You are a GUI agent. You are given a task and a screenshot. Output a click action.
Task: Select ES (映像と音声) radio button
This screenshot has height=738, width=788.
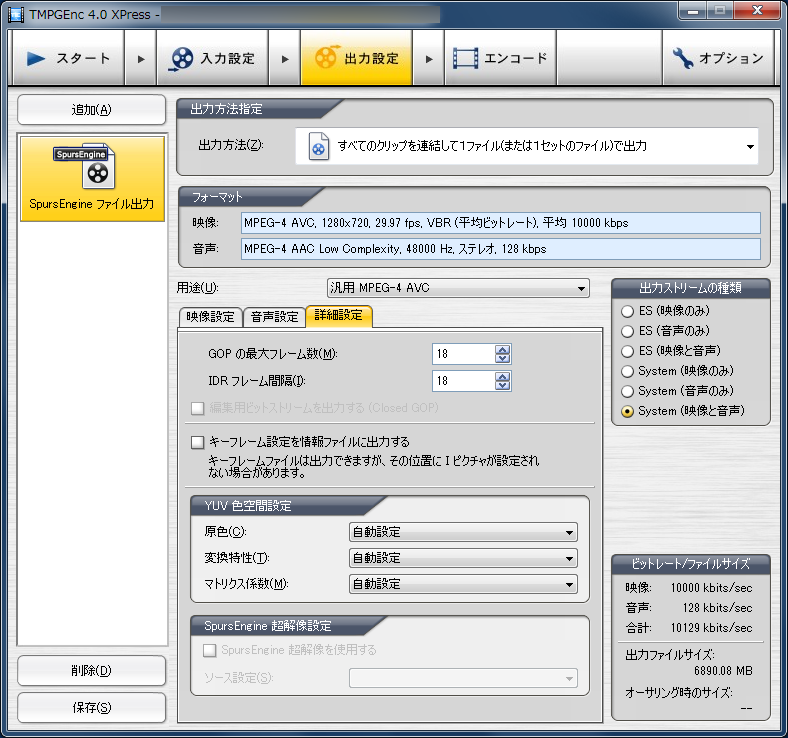627,351
